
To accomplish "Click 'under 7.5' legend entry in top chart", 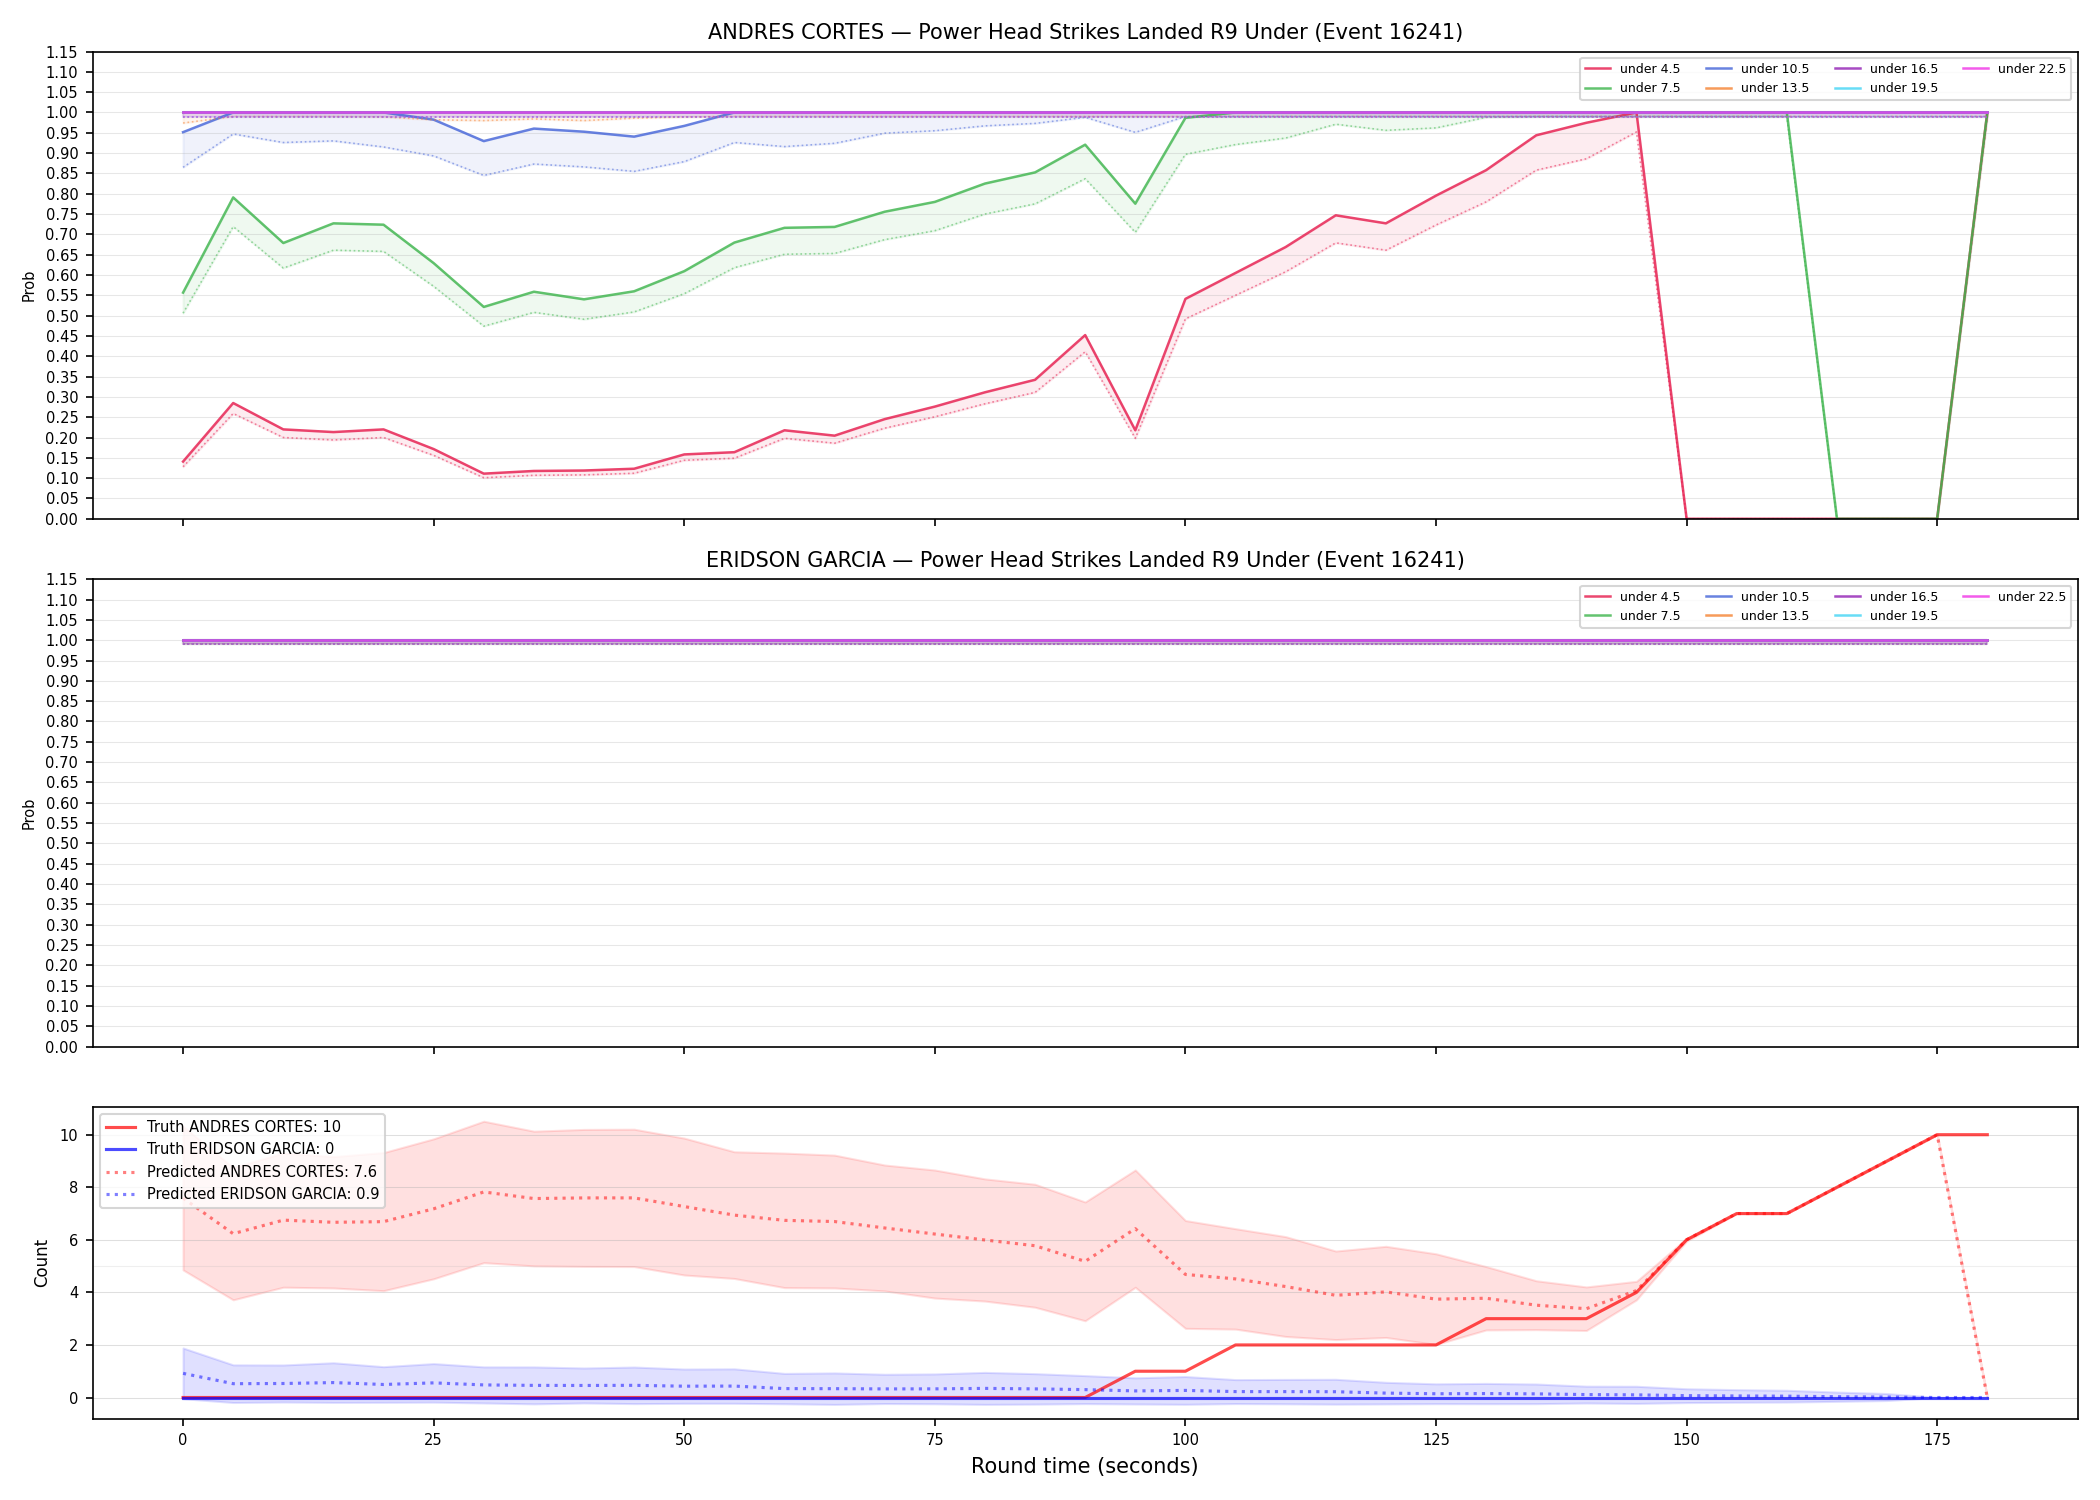I will pyautogui.click(x=1633, y=88).
